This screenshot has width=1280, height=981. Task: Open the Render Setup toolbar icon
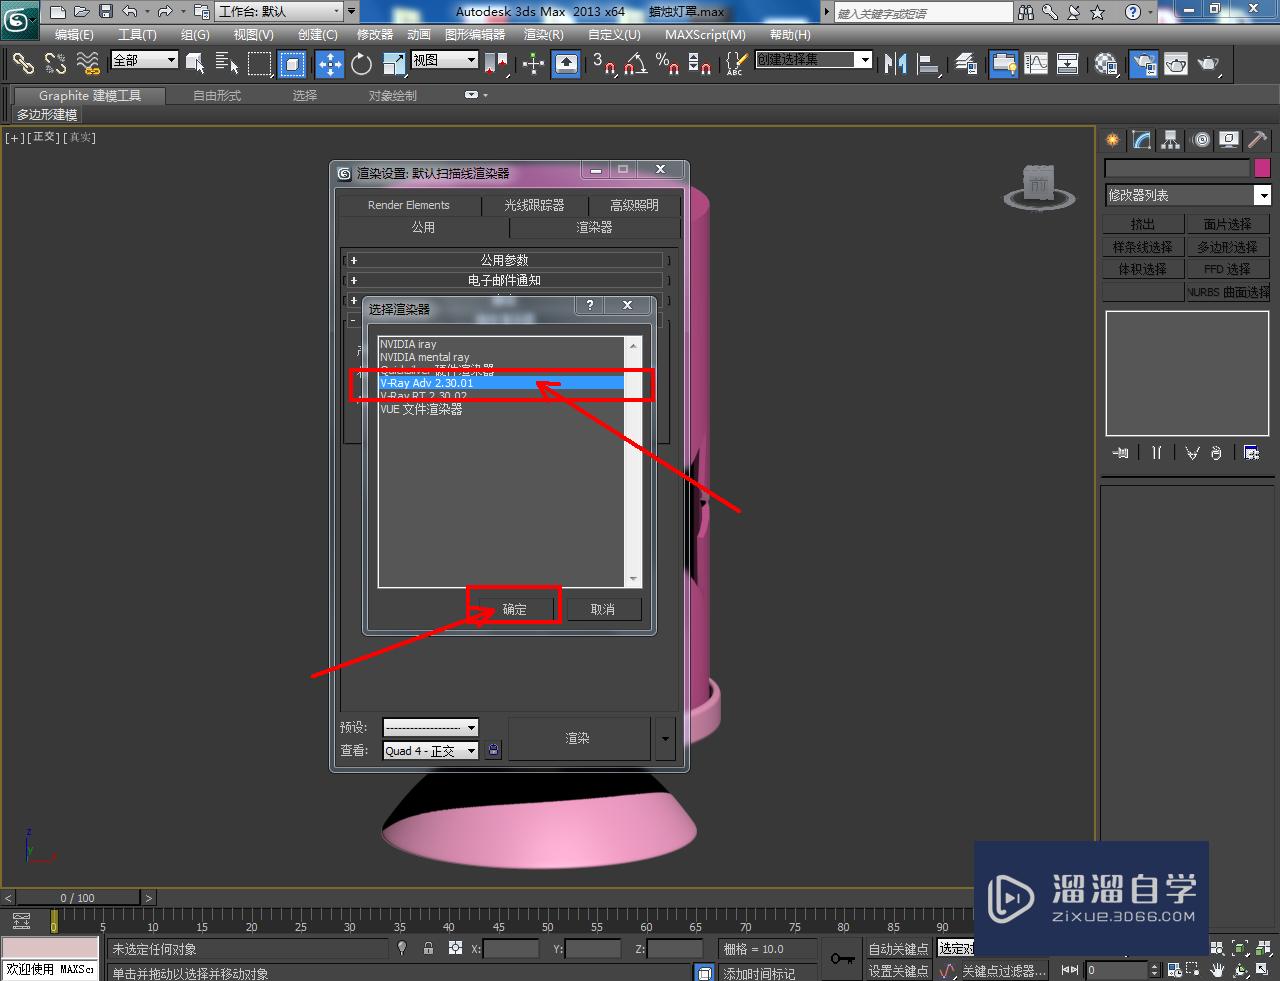point(1143,64)
